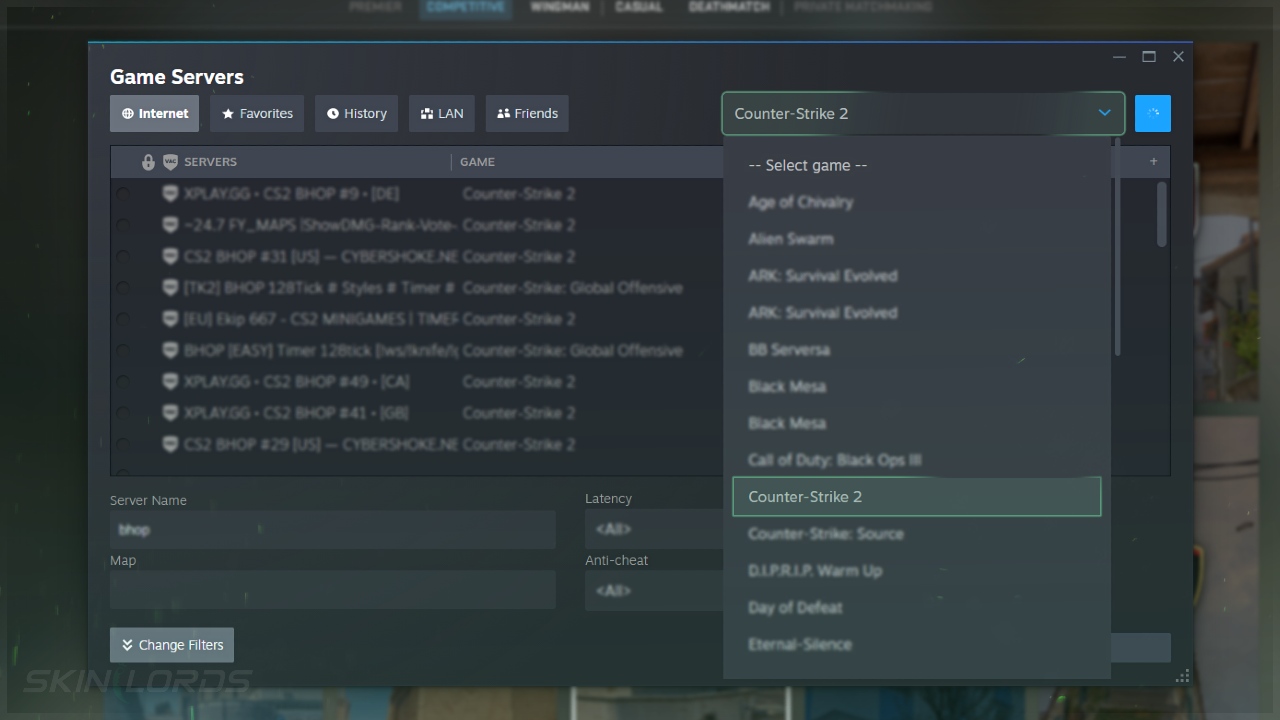Select highlighted Counter-Strike 2 option
Image resolution: width=1280 pixels, height=720 pixels.
pos(917,497)
